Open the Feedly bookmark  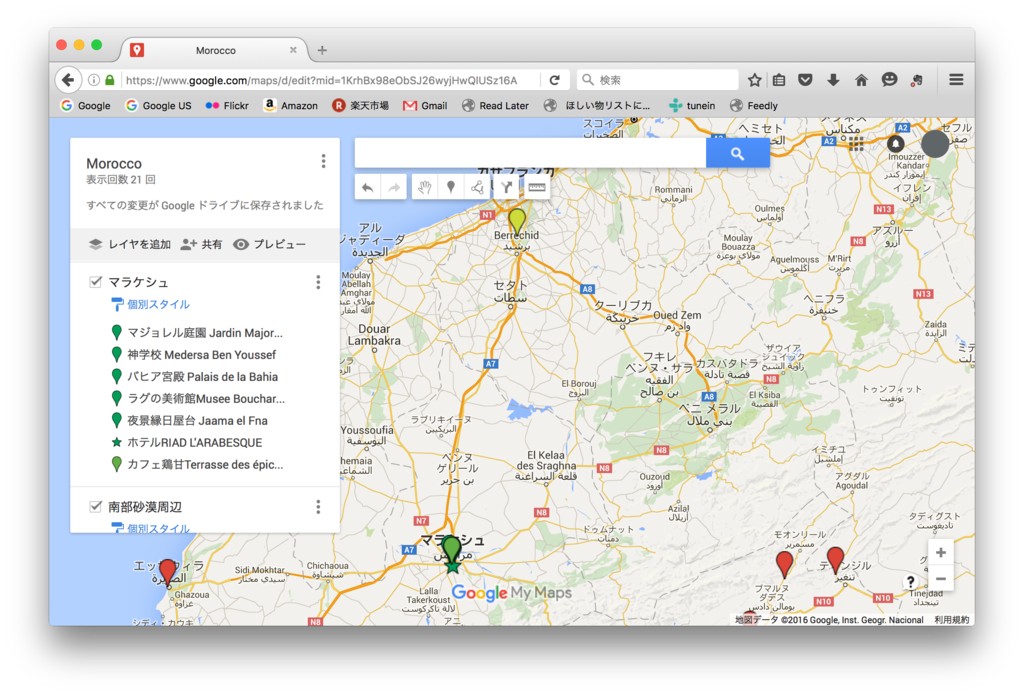pyautogui.click(x=754, y=105)
